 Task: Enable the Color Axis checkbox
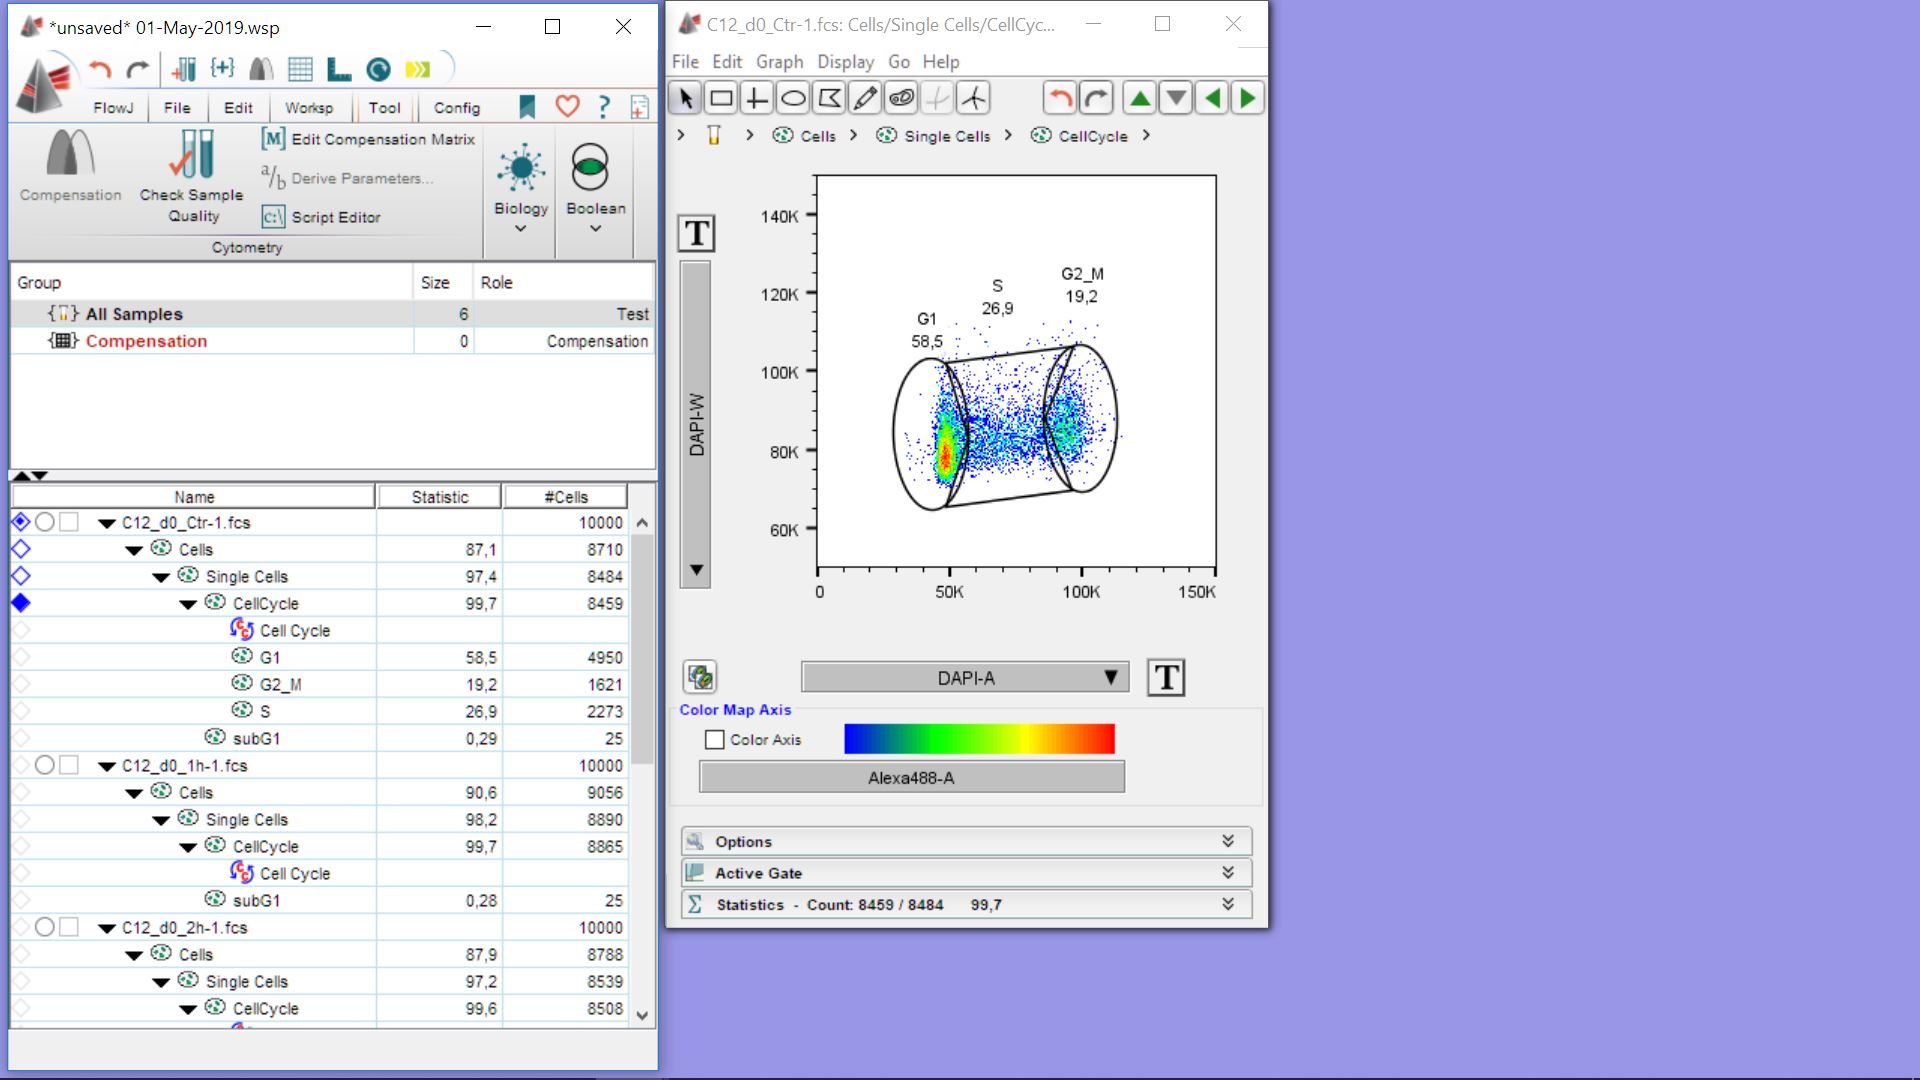tap(714, 740)
